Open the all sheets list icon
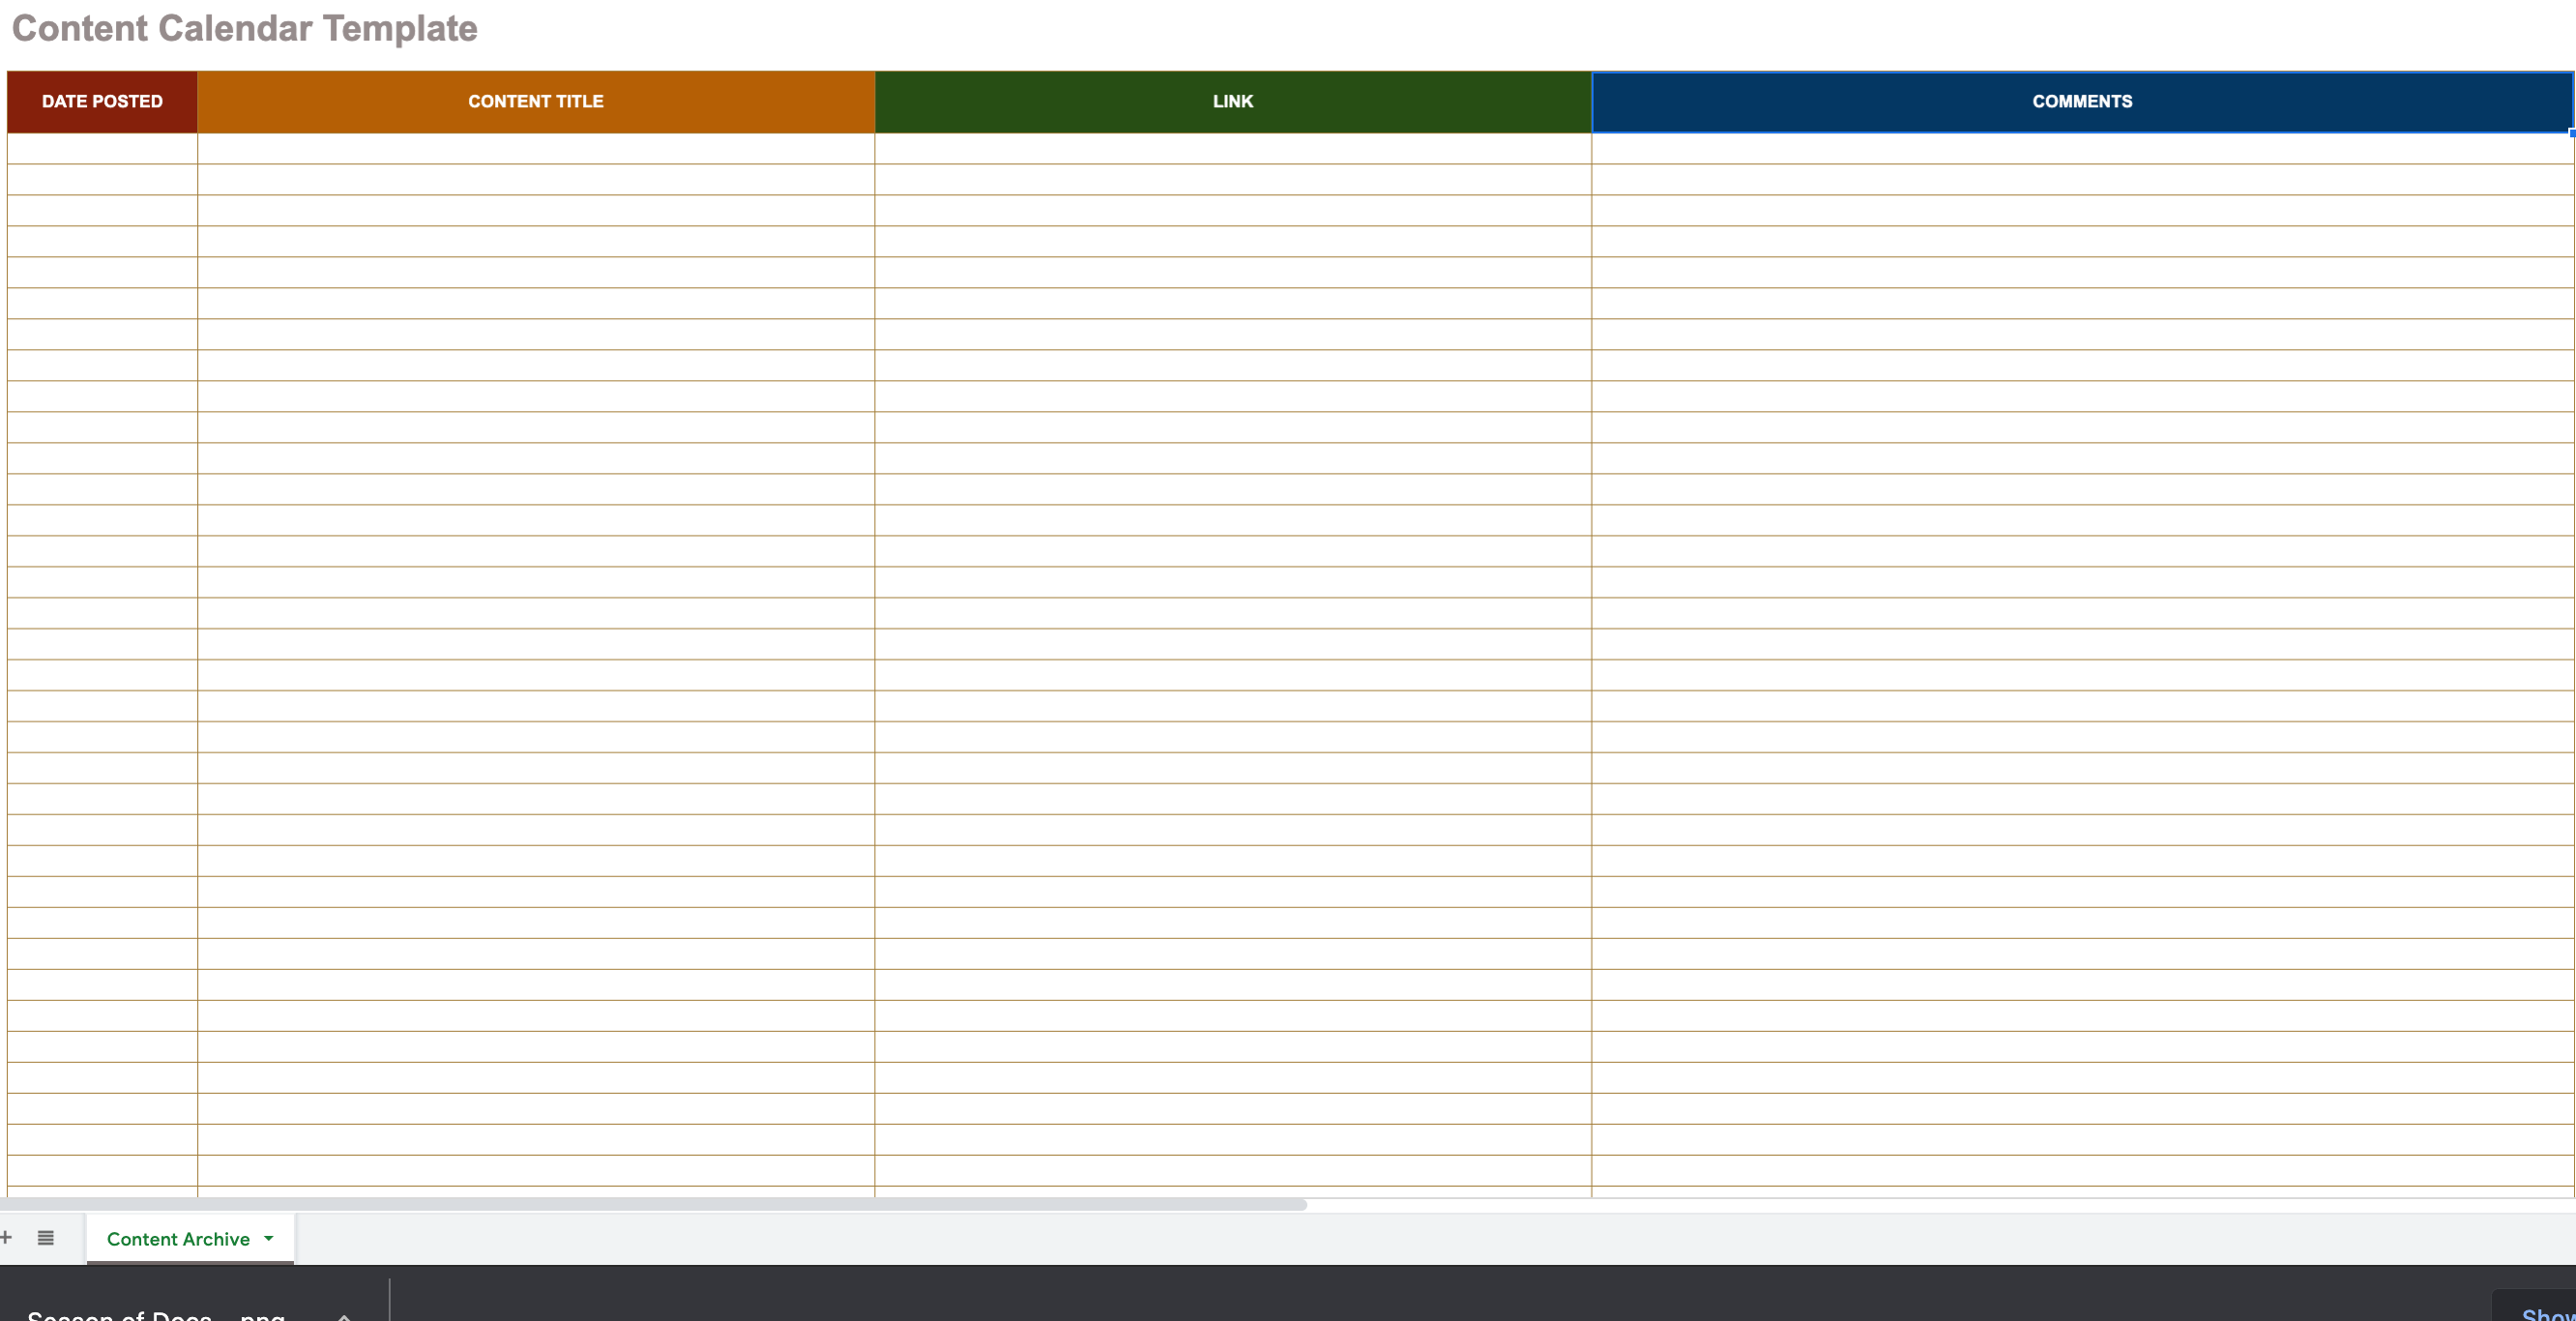 45,1237
